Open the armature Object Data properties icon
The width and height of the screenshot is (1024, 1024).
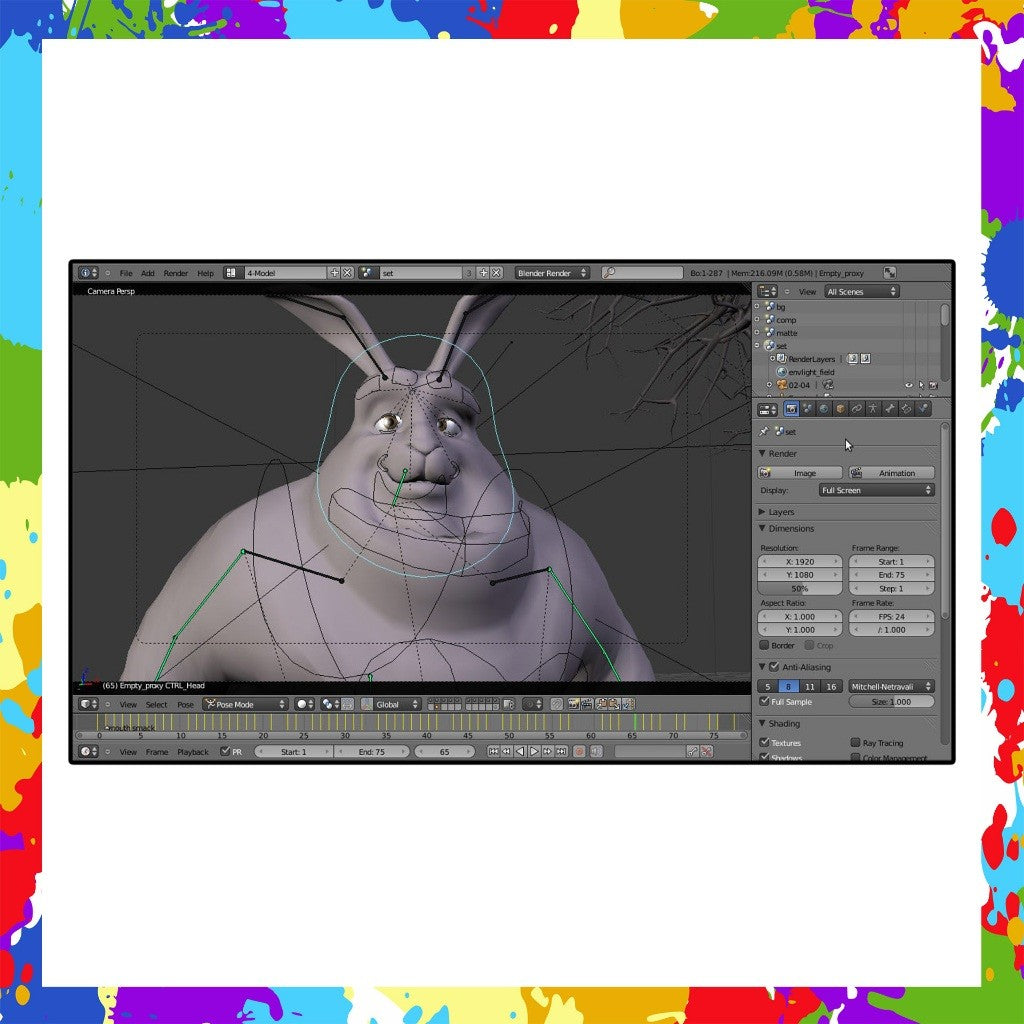tap(872, 408)
